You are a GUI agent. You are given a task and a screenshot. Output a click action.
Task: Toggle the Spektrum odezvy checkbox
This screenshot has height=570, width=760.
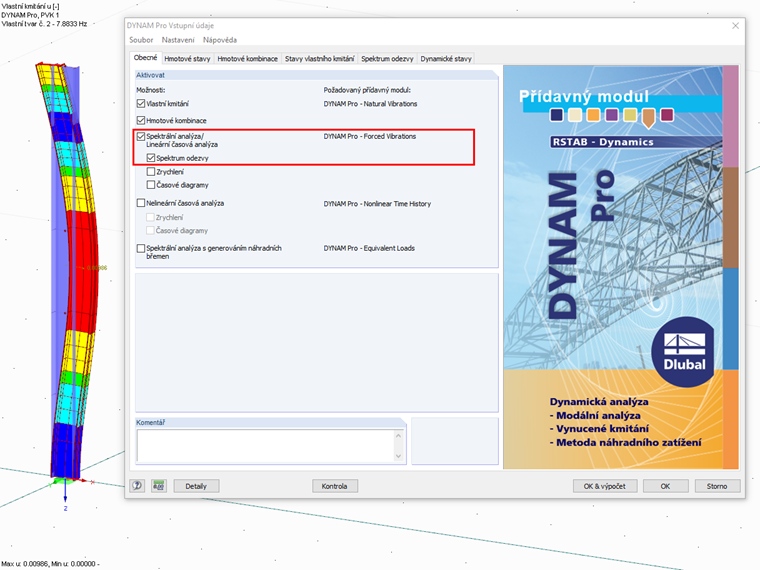[151, 158]
